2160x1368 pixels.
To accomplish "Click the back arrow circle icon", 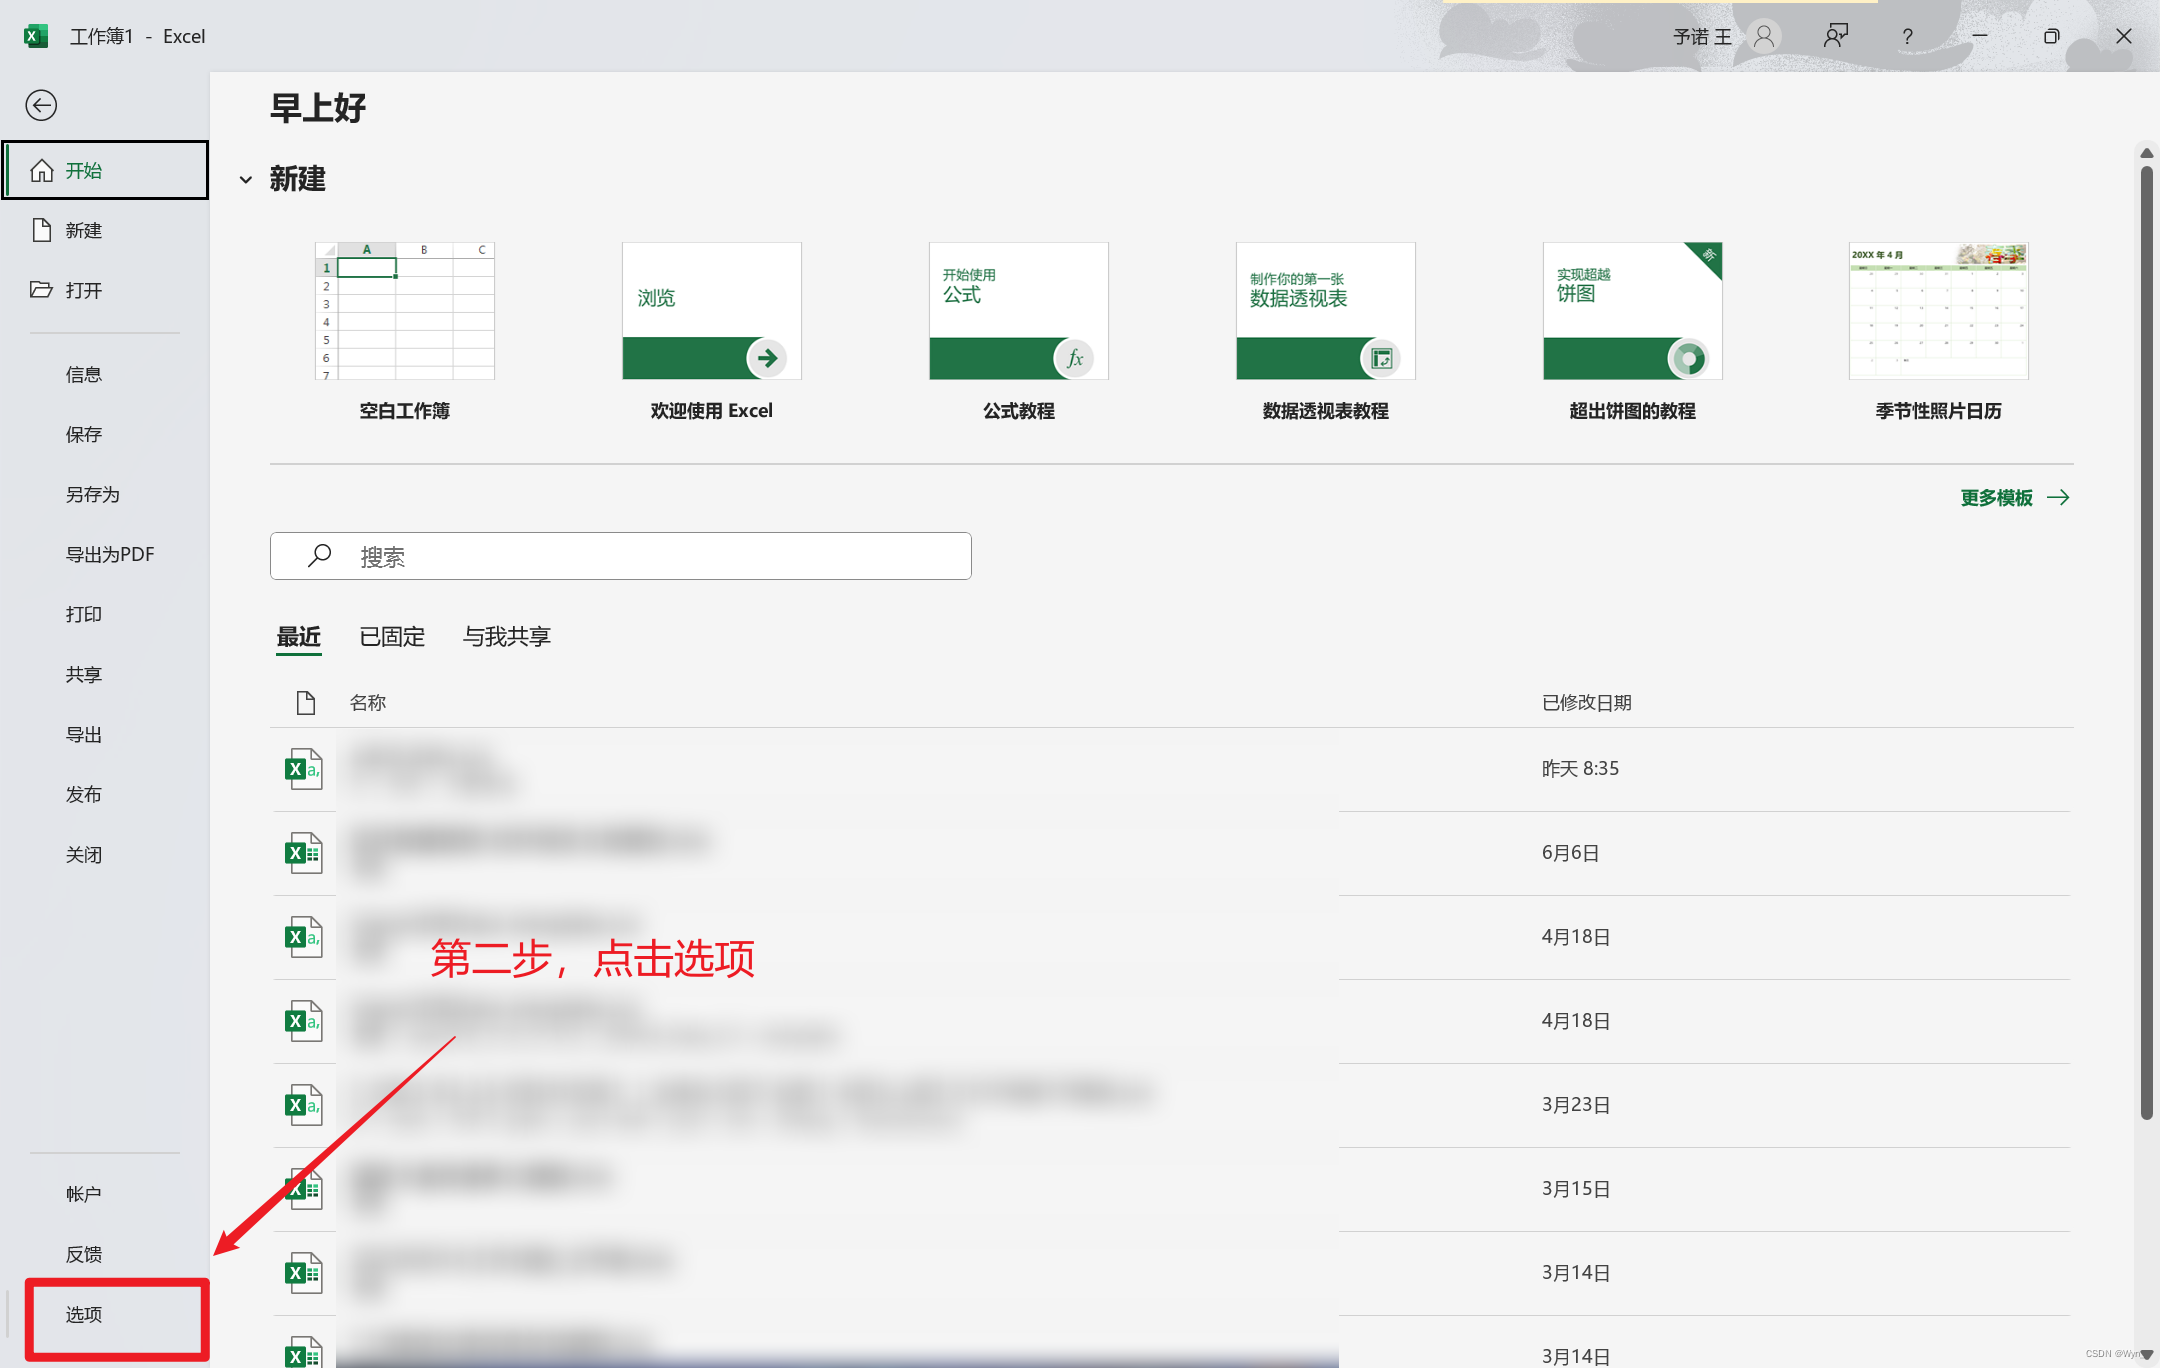I will (x=41, y=105).
